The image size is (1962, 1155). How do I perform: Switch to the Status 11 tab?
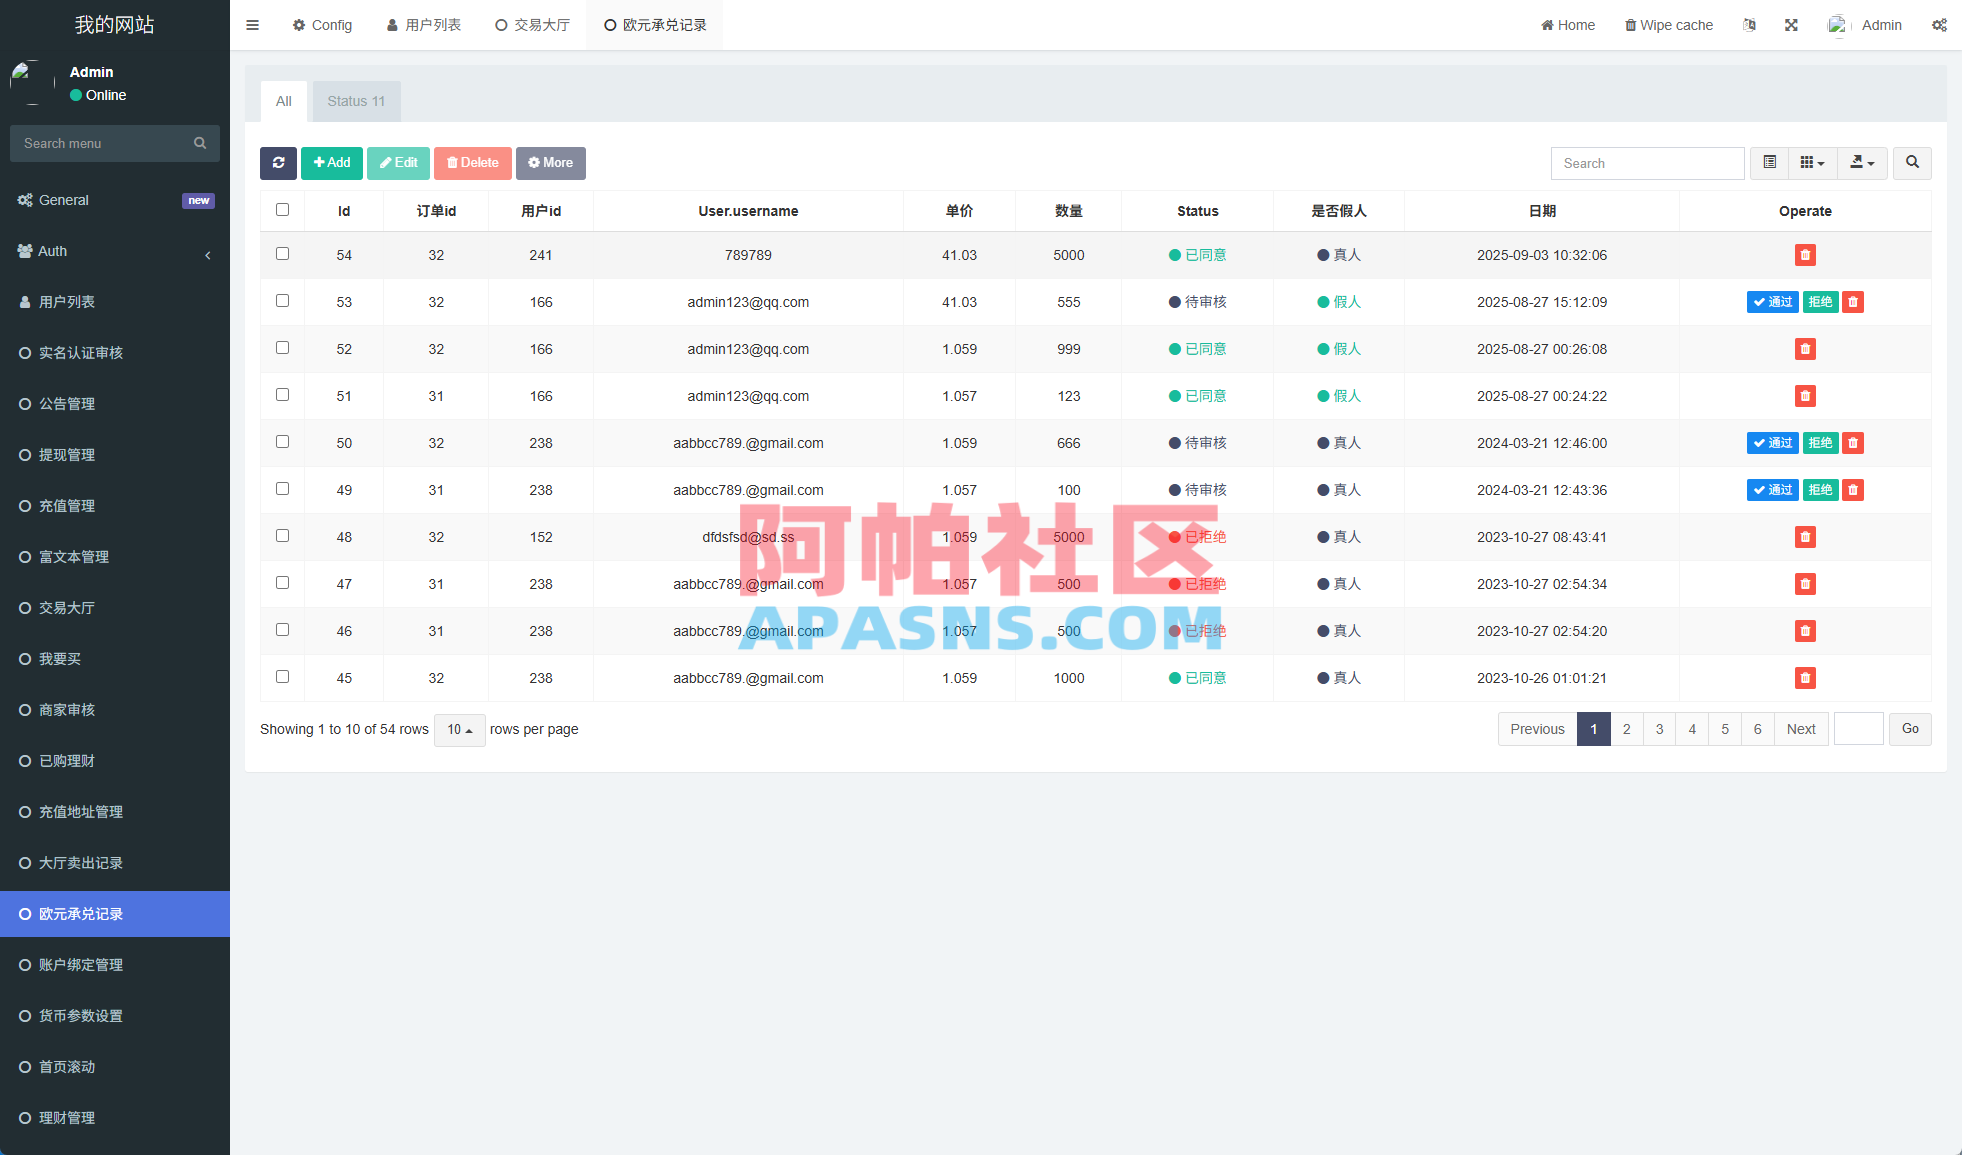click(x=356, y=101)
